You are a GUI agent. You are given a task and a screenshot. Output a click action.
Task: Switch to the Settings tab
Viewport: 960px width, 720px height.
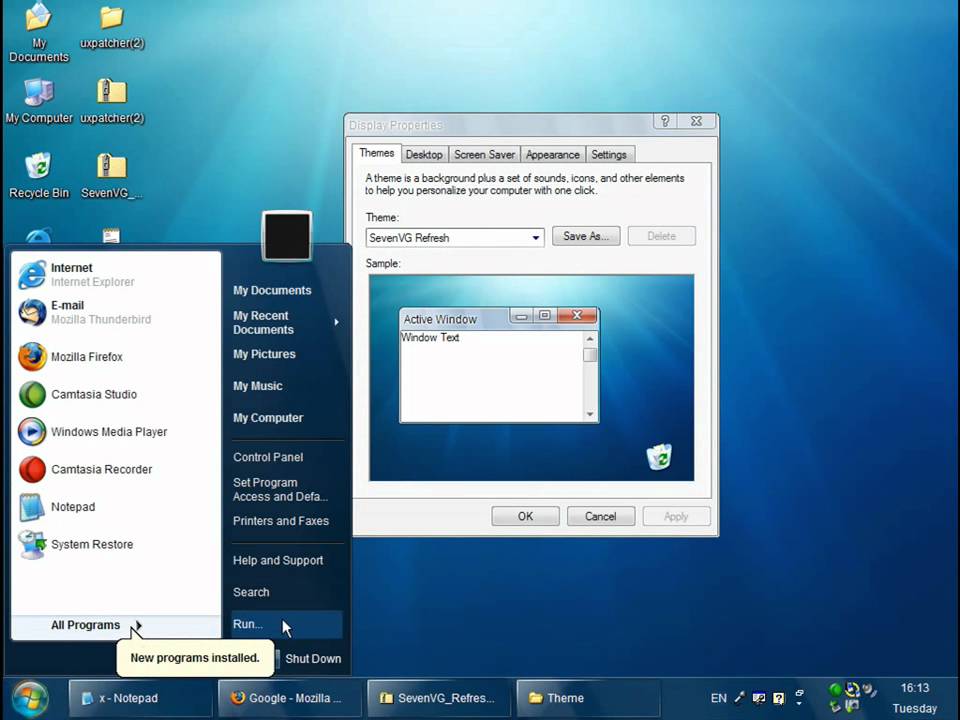[609, 155]
